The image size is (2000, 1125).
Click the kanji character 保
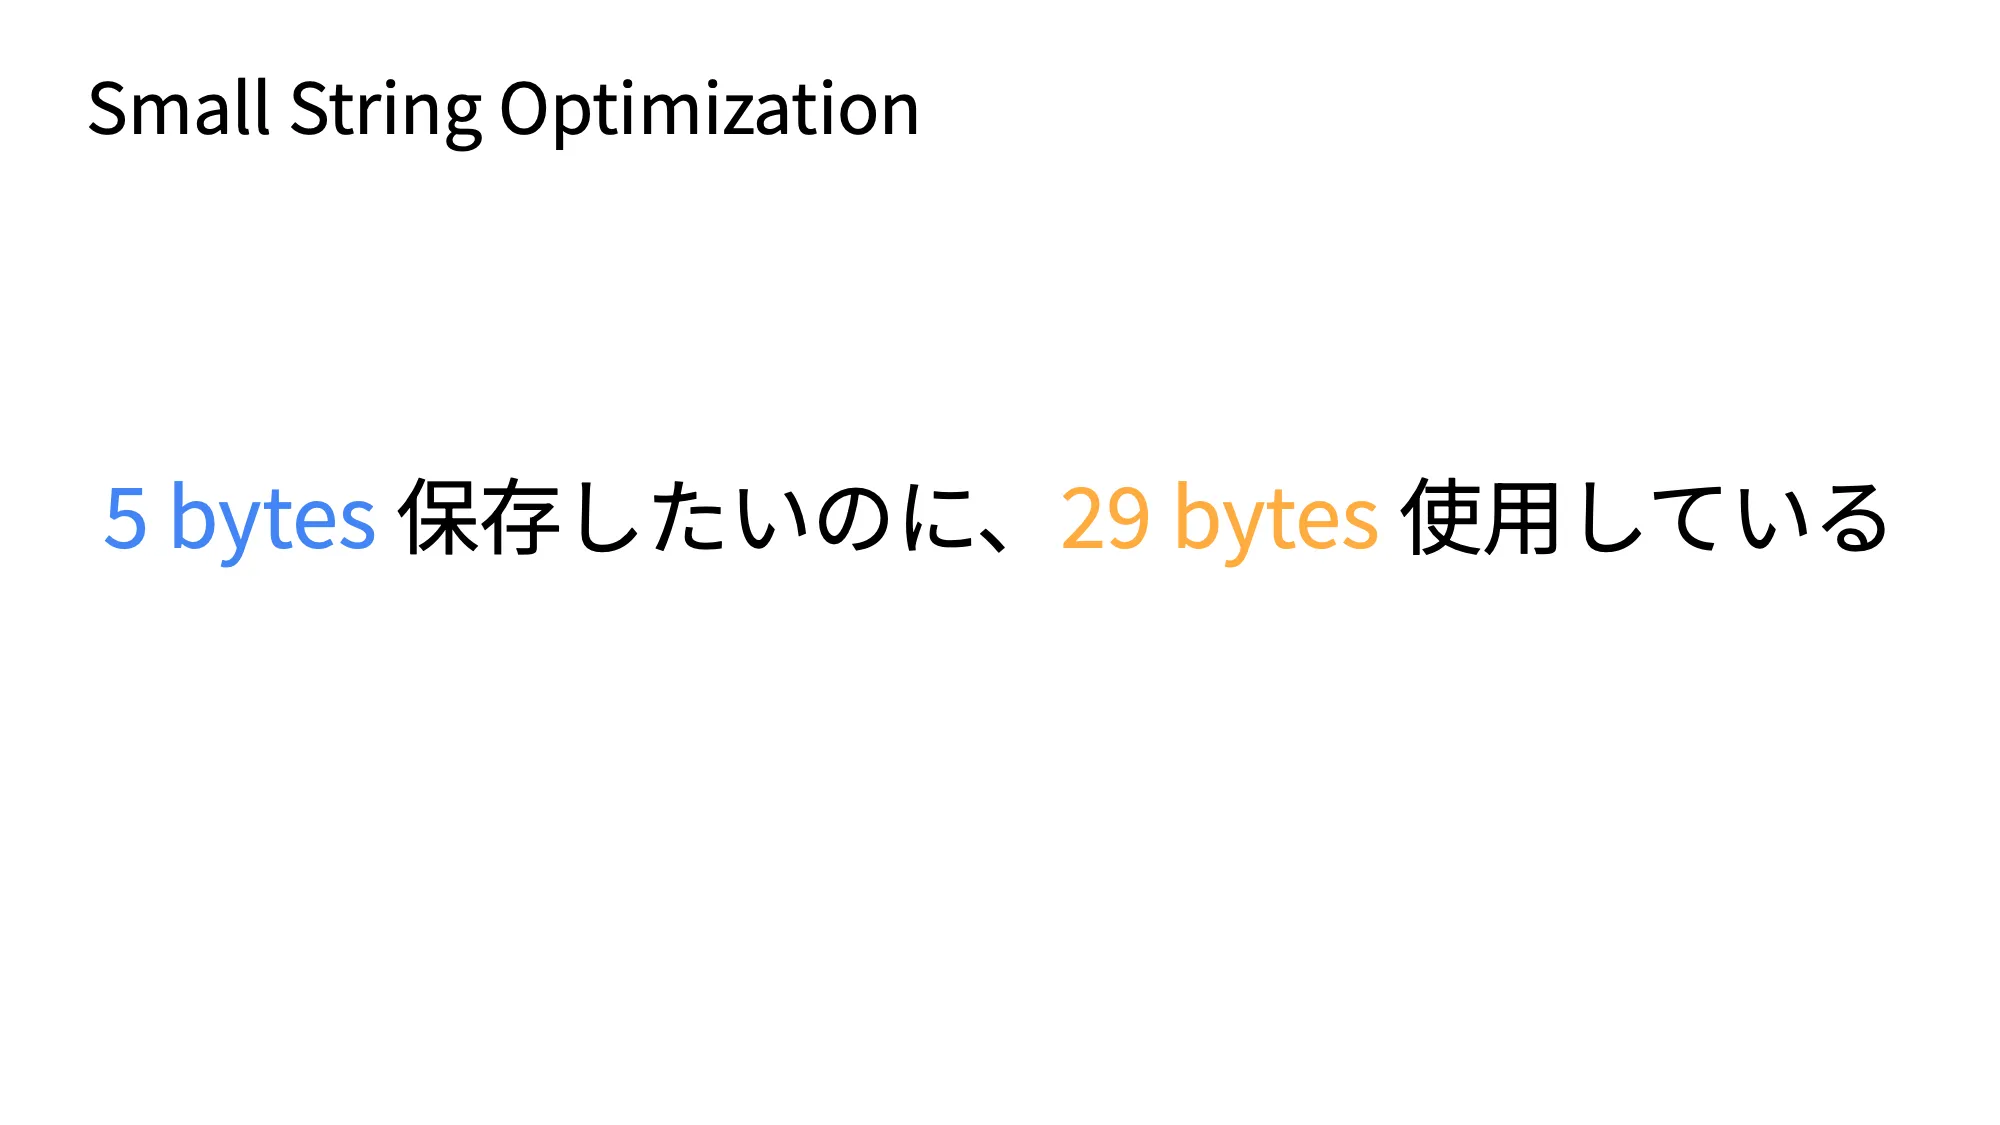tap(438, 517)
